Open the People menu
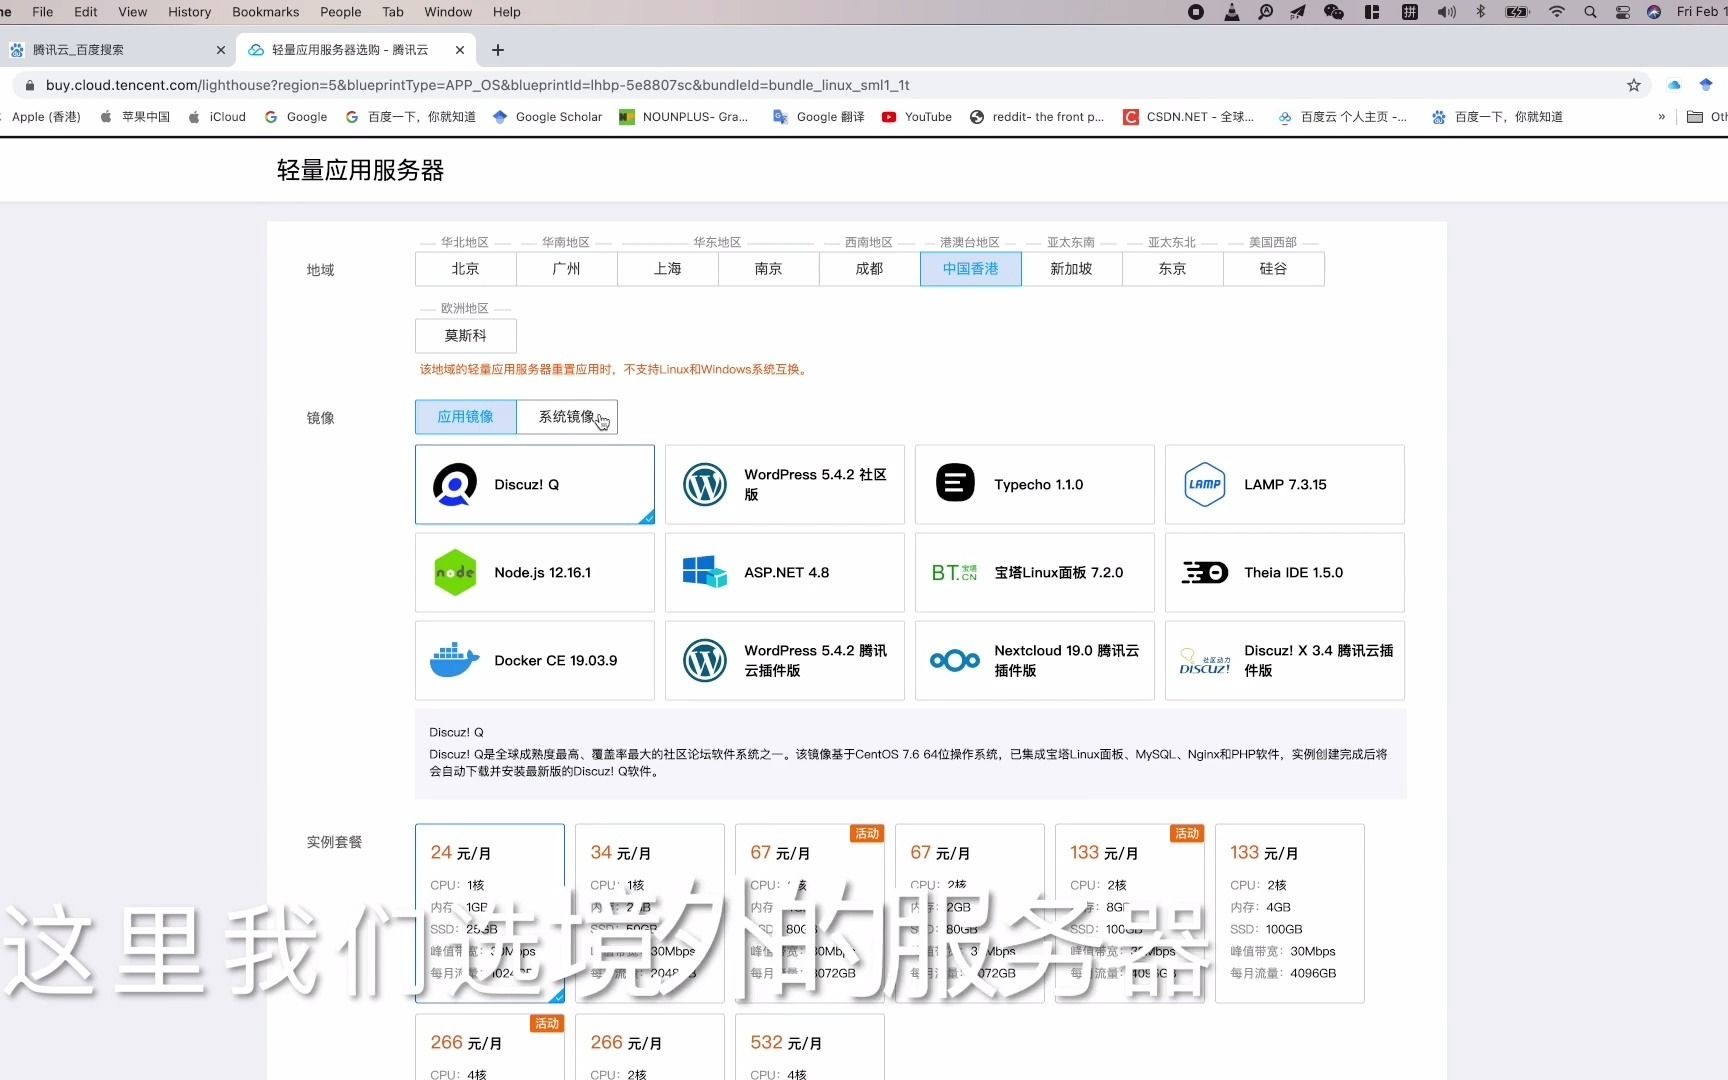 pyautogui.click(x=340, y=12)
